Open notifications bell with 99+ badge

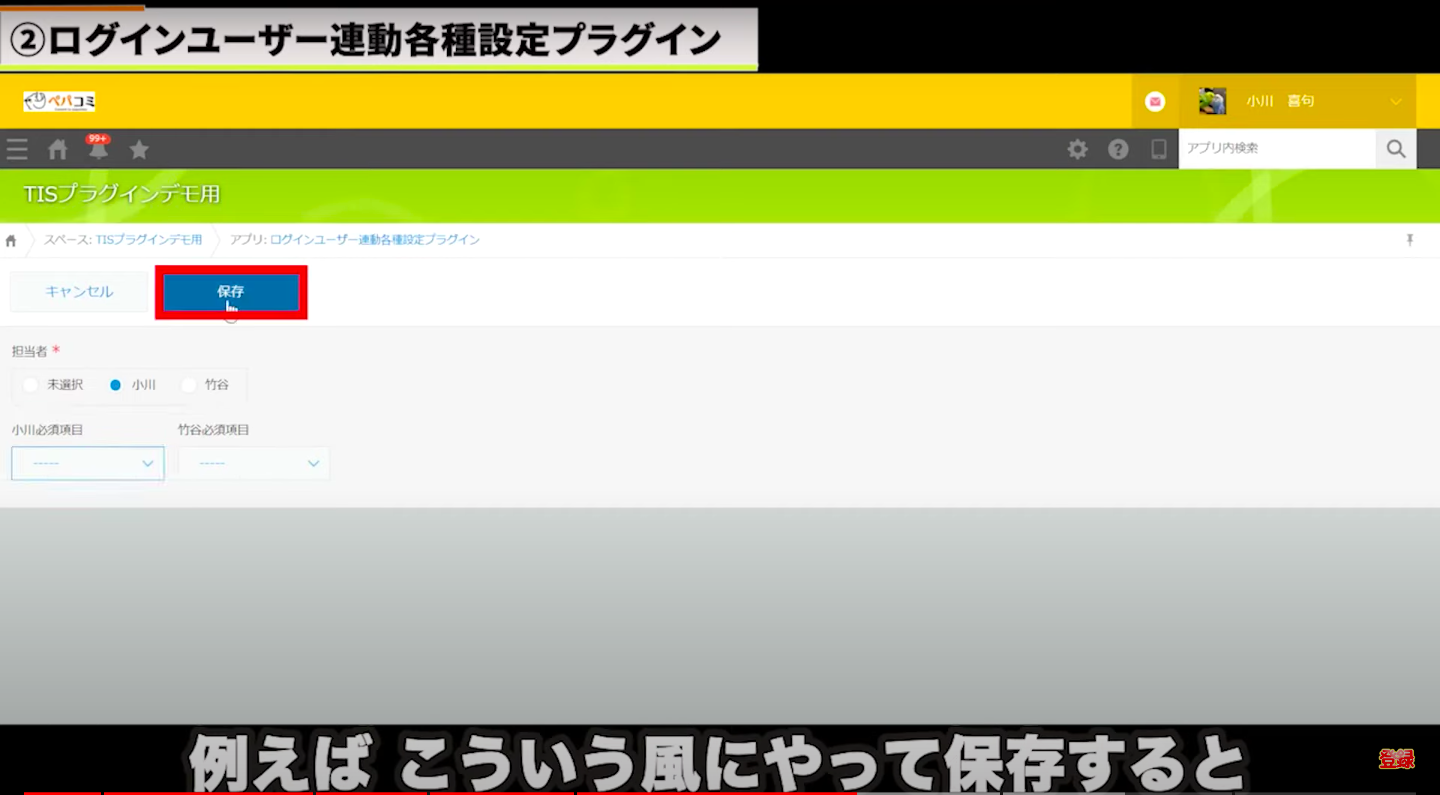(98, 150)
